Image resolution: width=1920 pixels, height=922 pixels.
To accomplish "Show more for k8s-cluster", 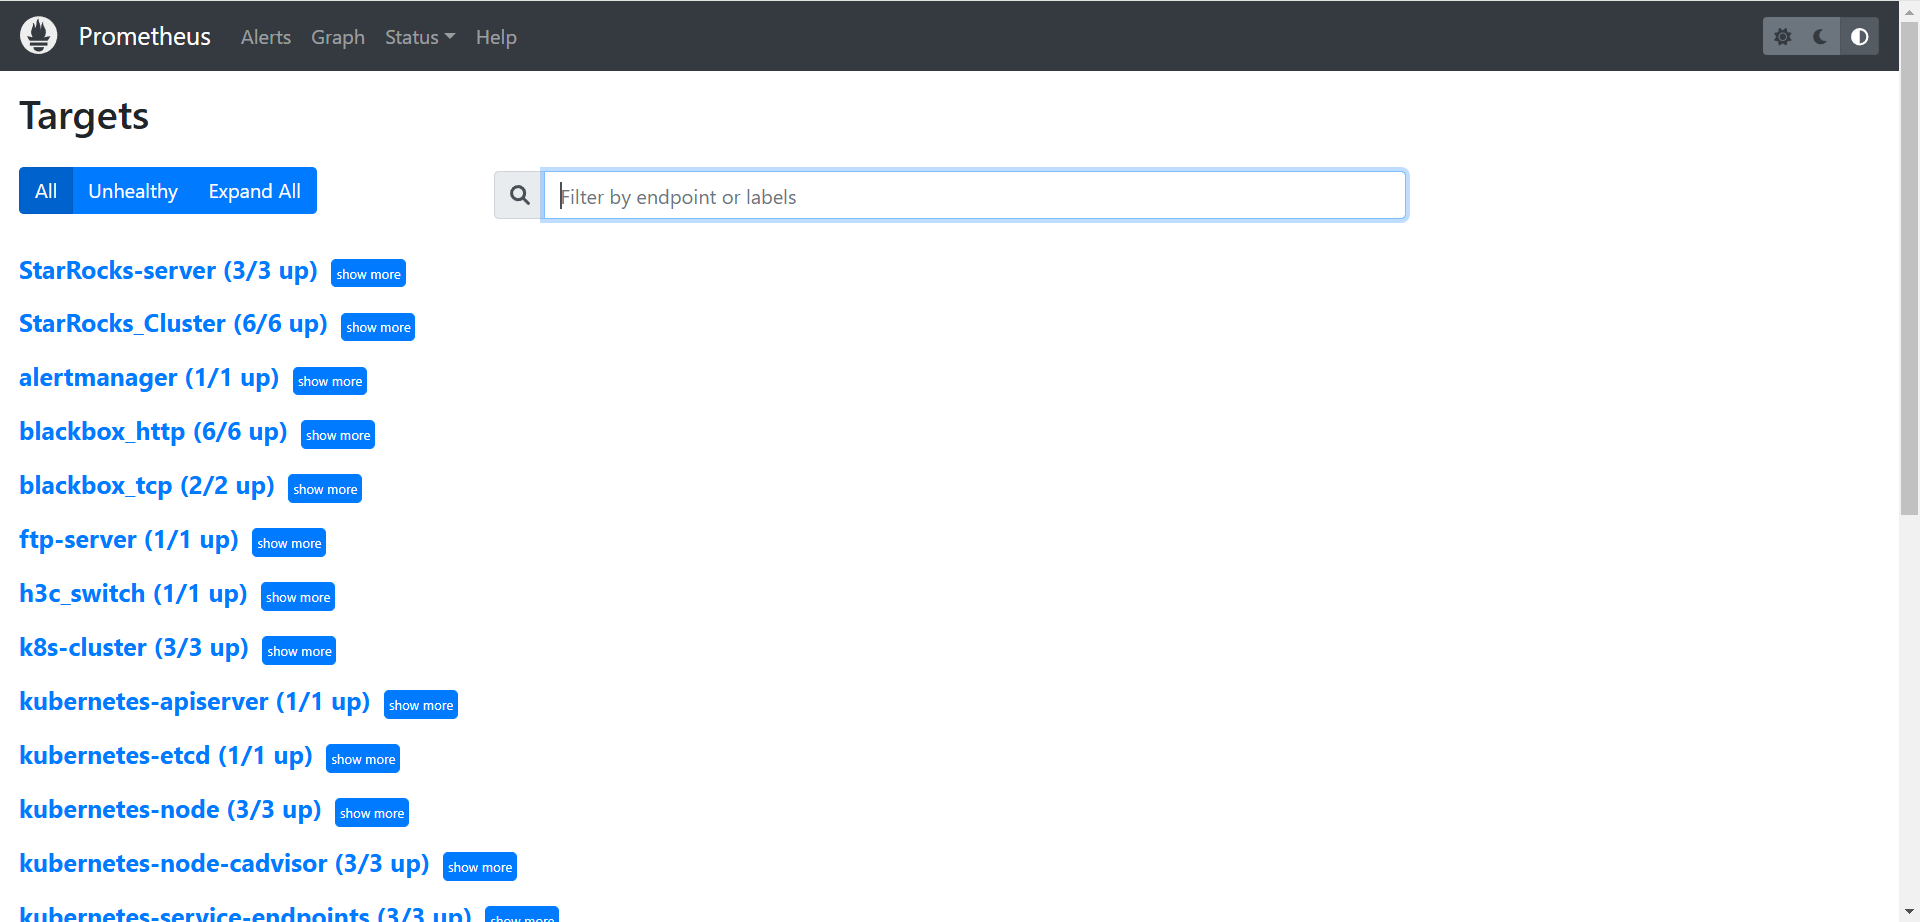I will [299, 651].
